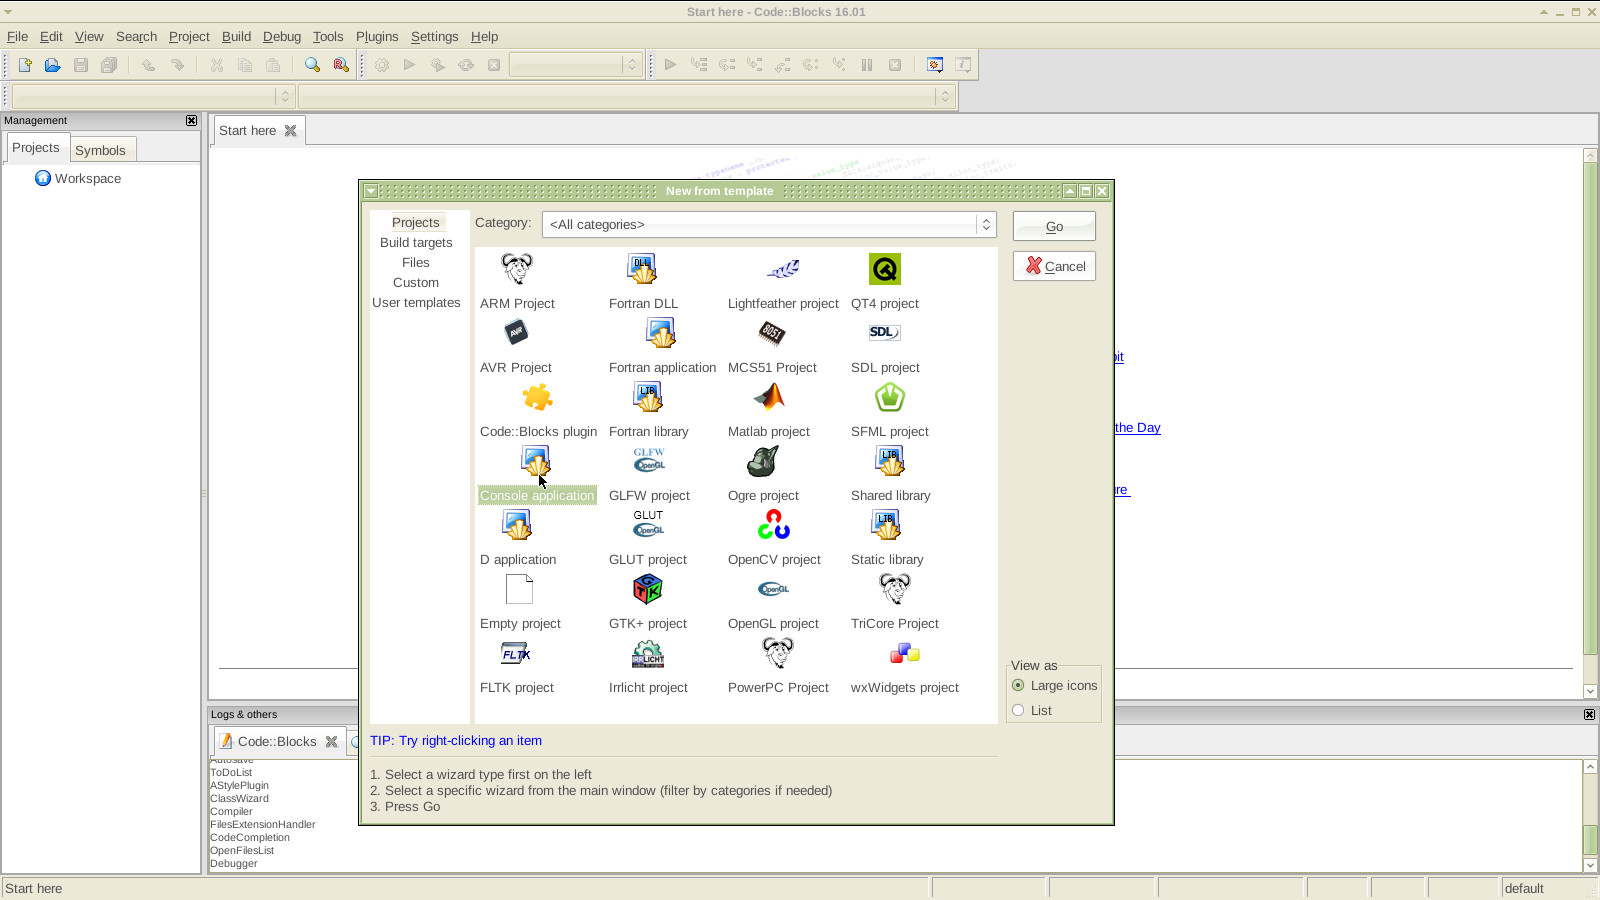This screenshot has width=1600, height=900.
Task: Click the Go button
Action: pyautogui.click(x=1054, y=226)
